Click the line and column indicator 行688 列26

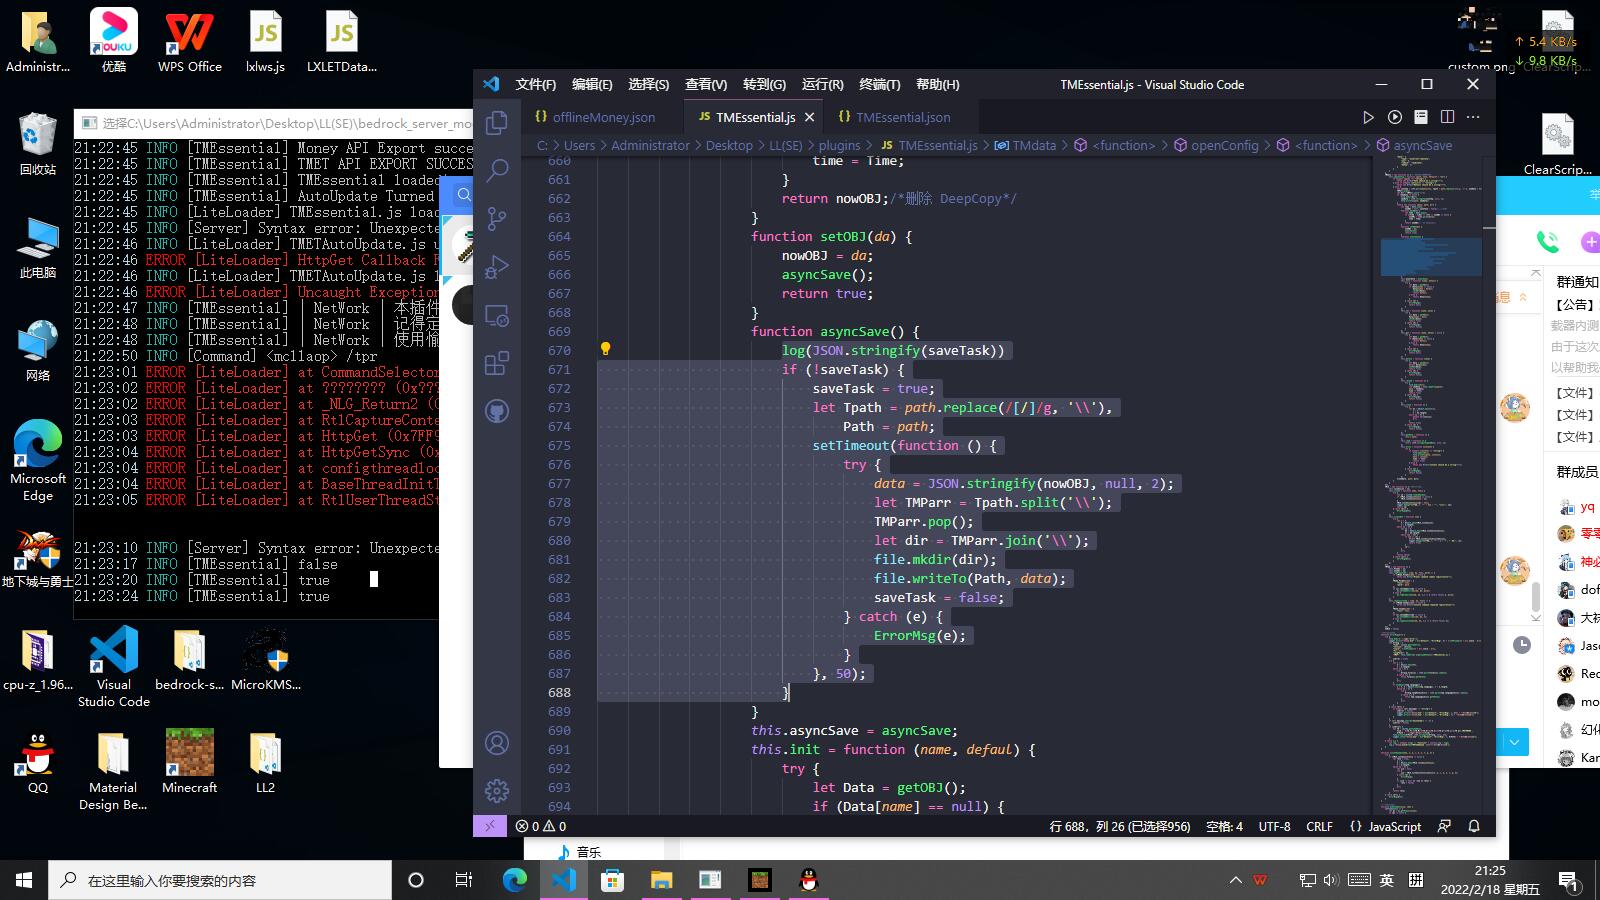pyautogui.click(x=1118, y=826)
